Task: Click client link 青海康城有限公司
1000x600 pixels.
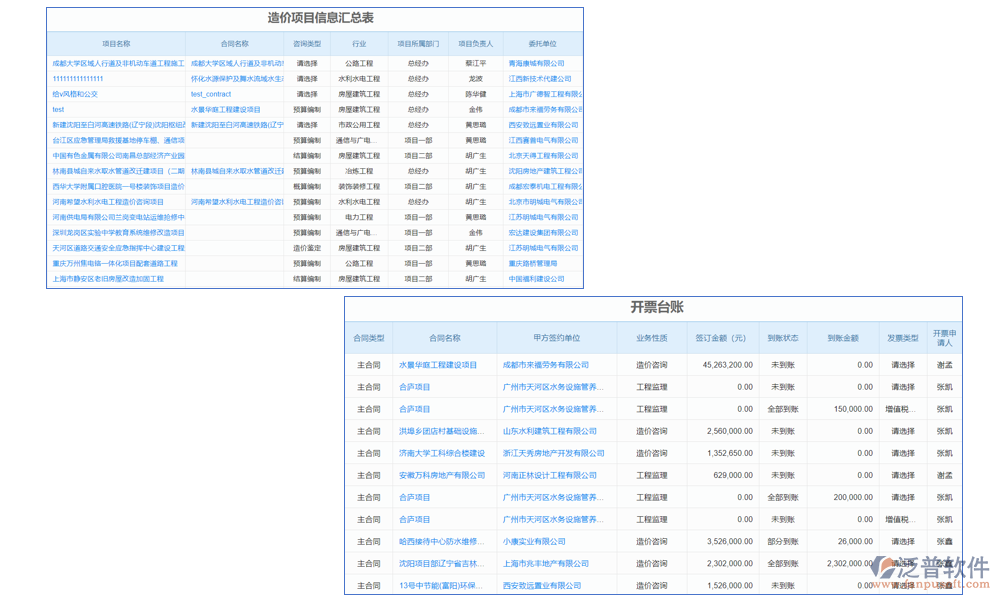Action: point(543,63)
